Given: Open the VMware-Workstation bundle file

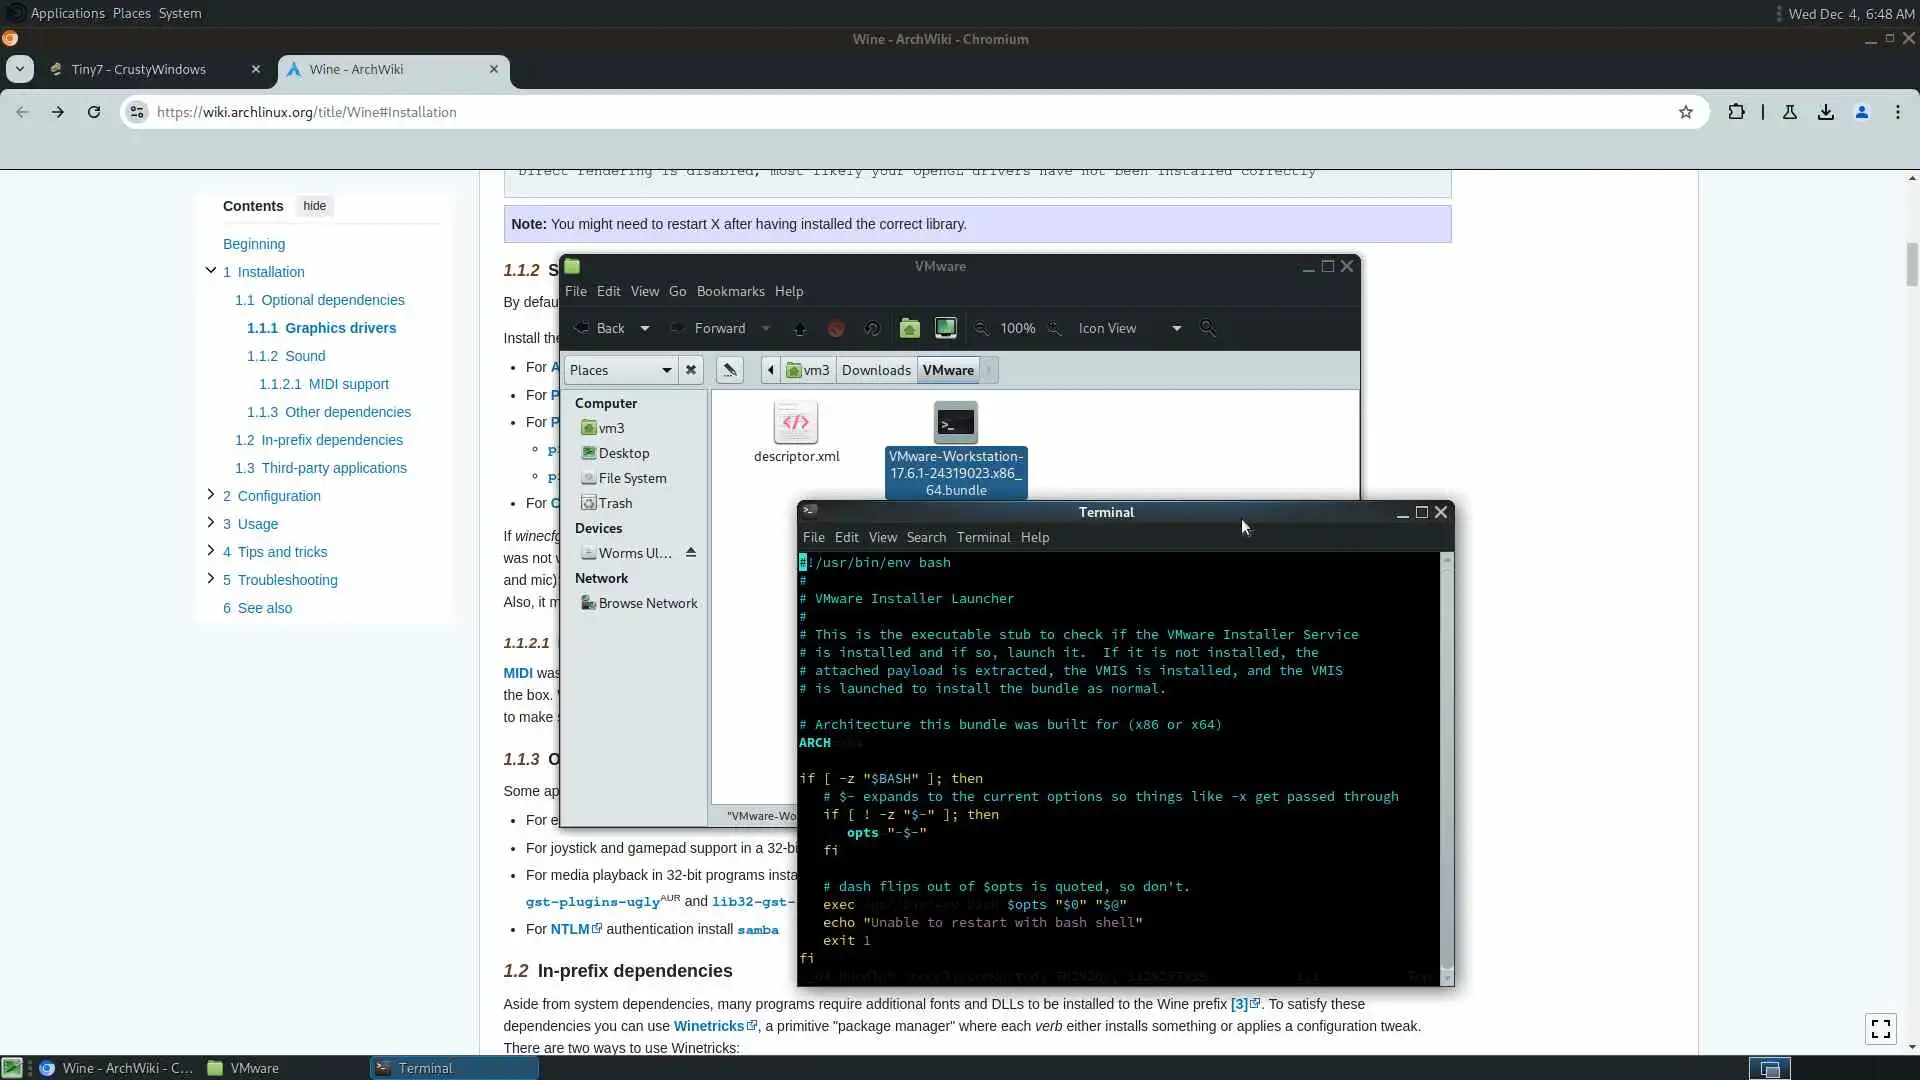Looking at the screenshot, I should (955, 424).
